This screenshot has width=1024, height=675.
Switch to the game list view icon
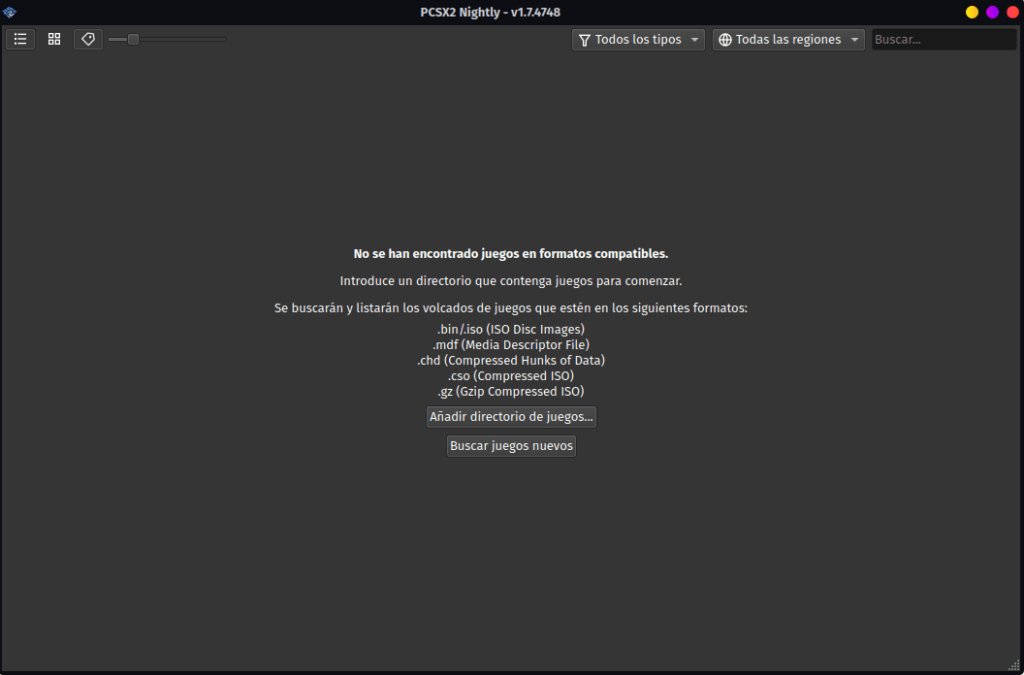[20, 39]
